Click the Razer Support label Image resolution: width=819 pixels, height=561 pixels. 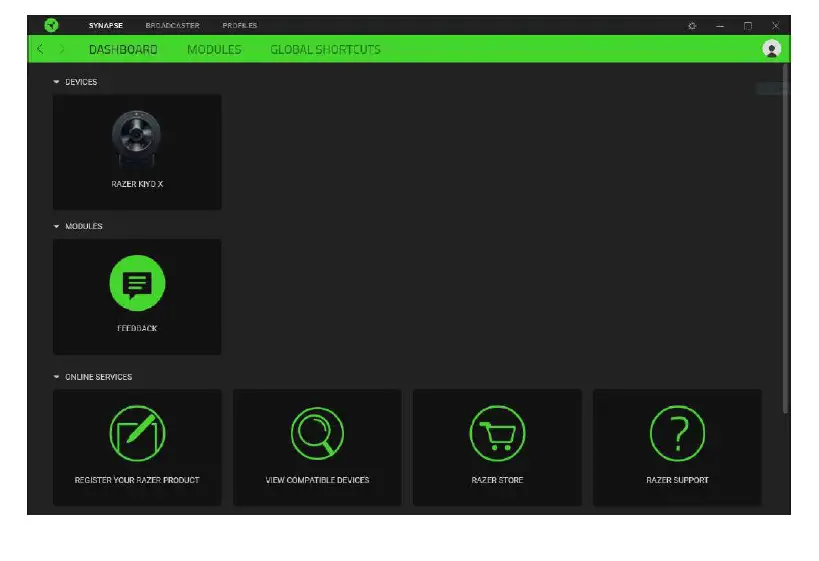pyautogui.click(x=677, y=480)
